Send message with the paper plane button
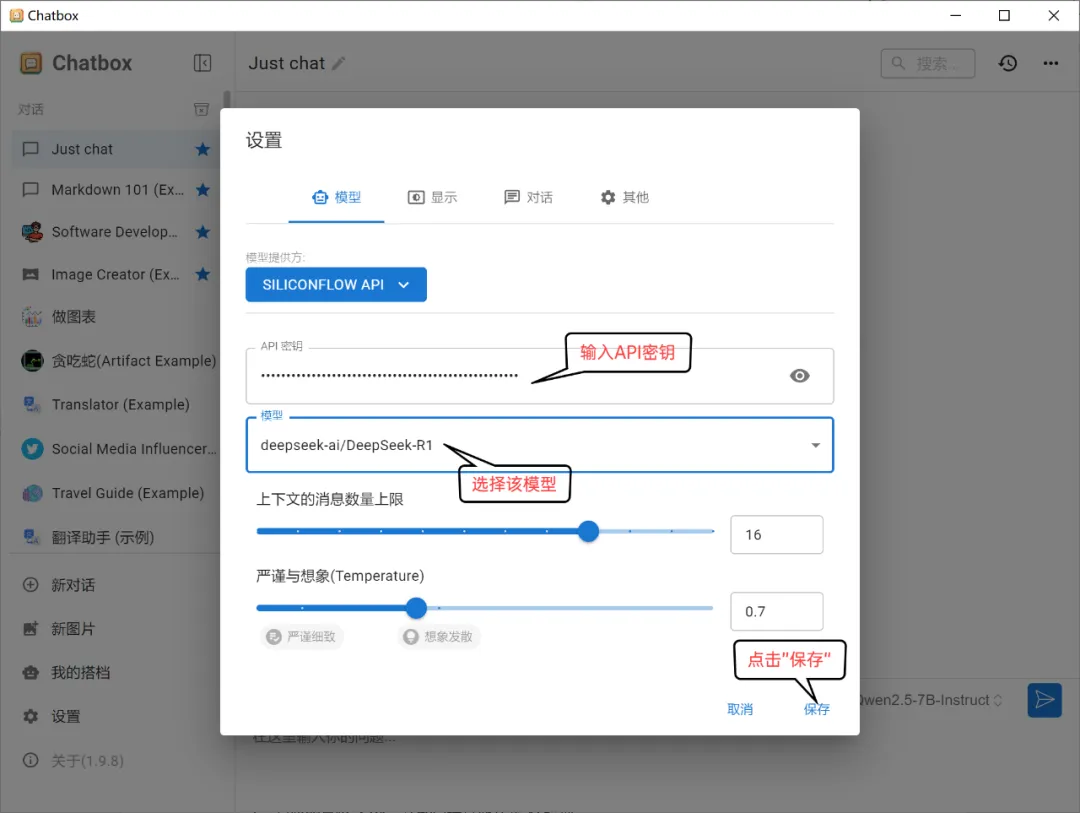 click(x=1044, y=700)
